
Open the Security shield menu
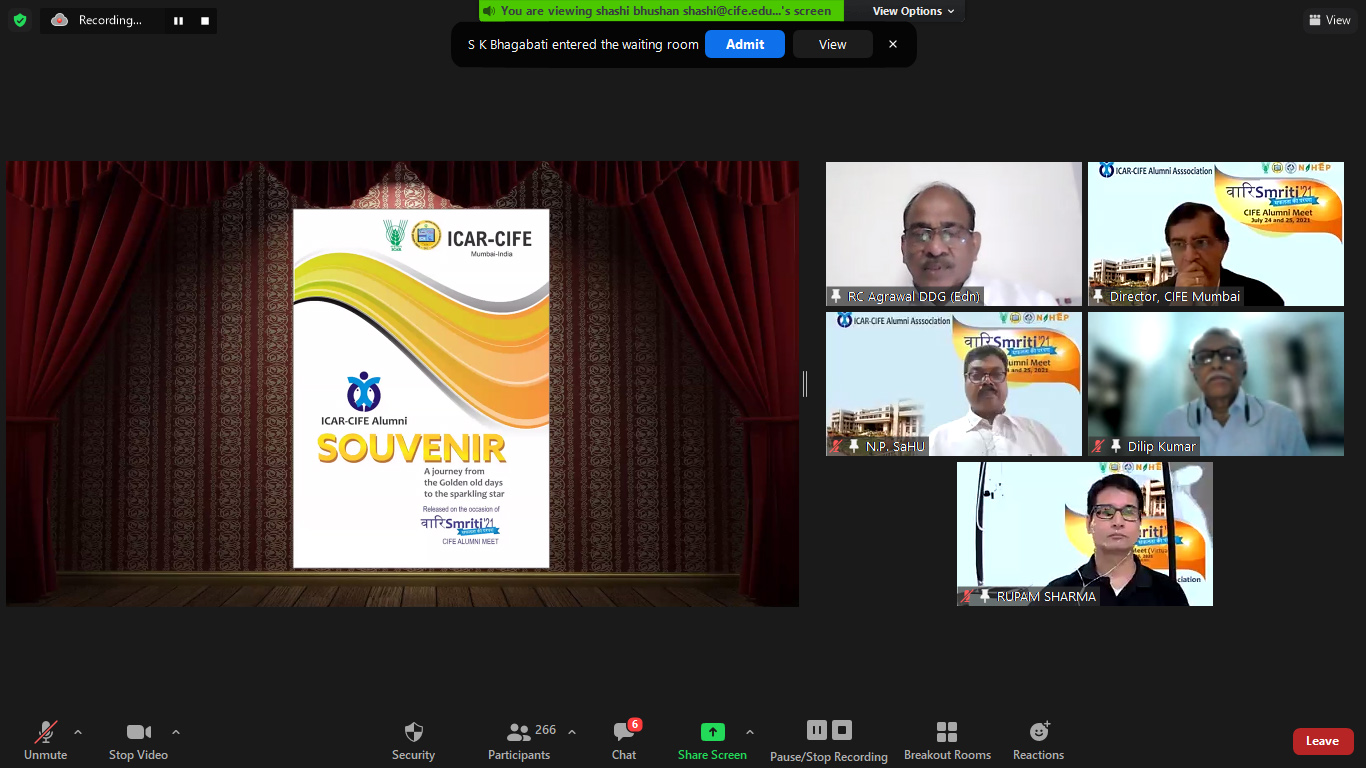coord(413,740)
